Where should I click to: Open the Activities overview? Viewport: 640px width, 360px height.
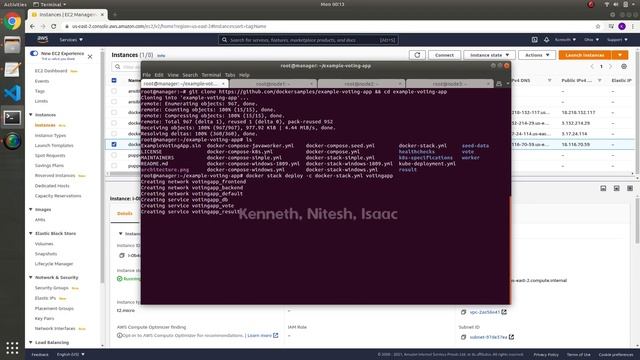tap(15, 4)
